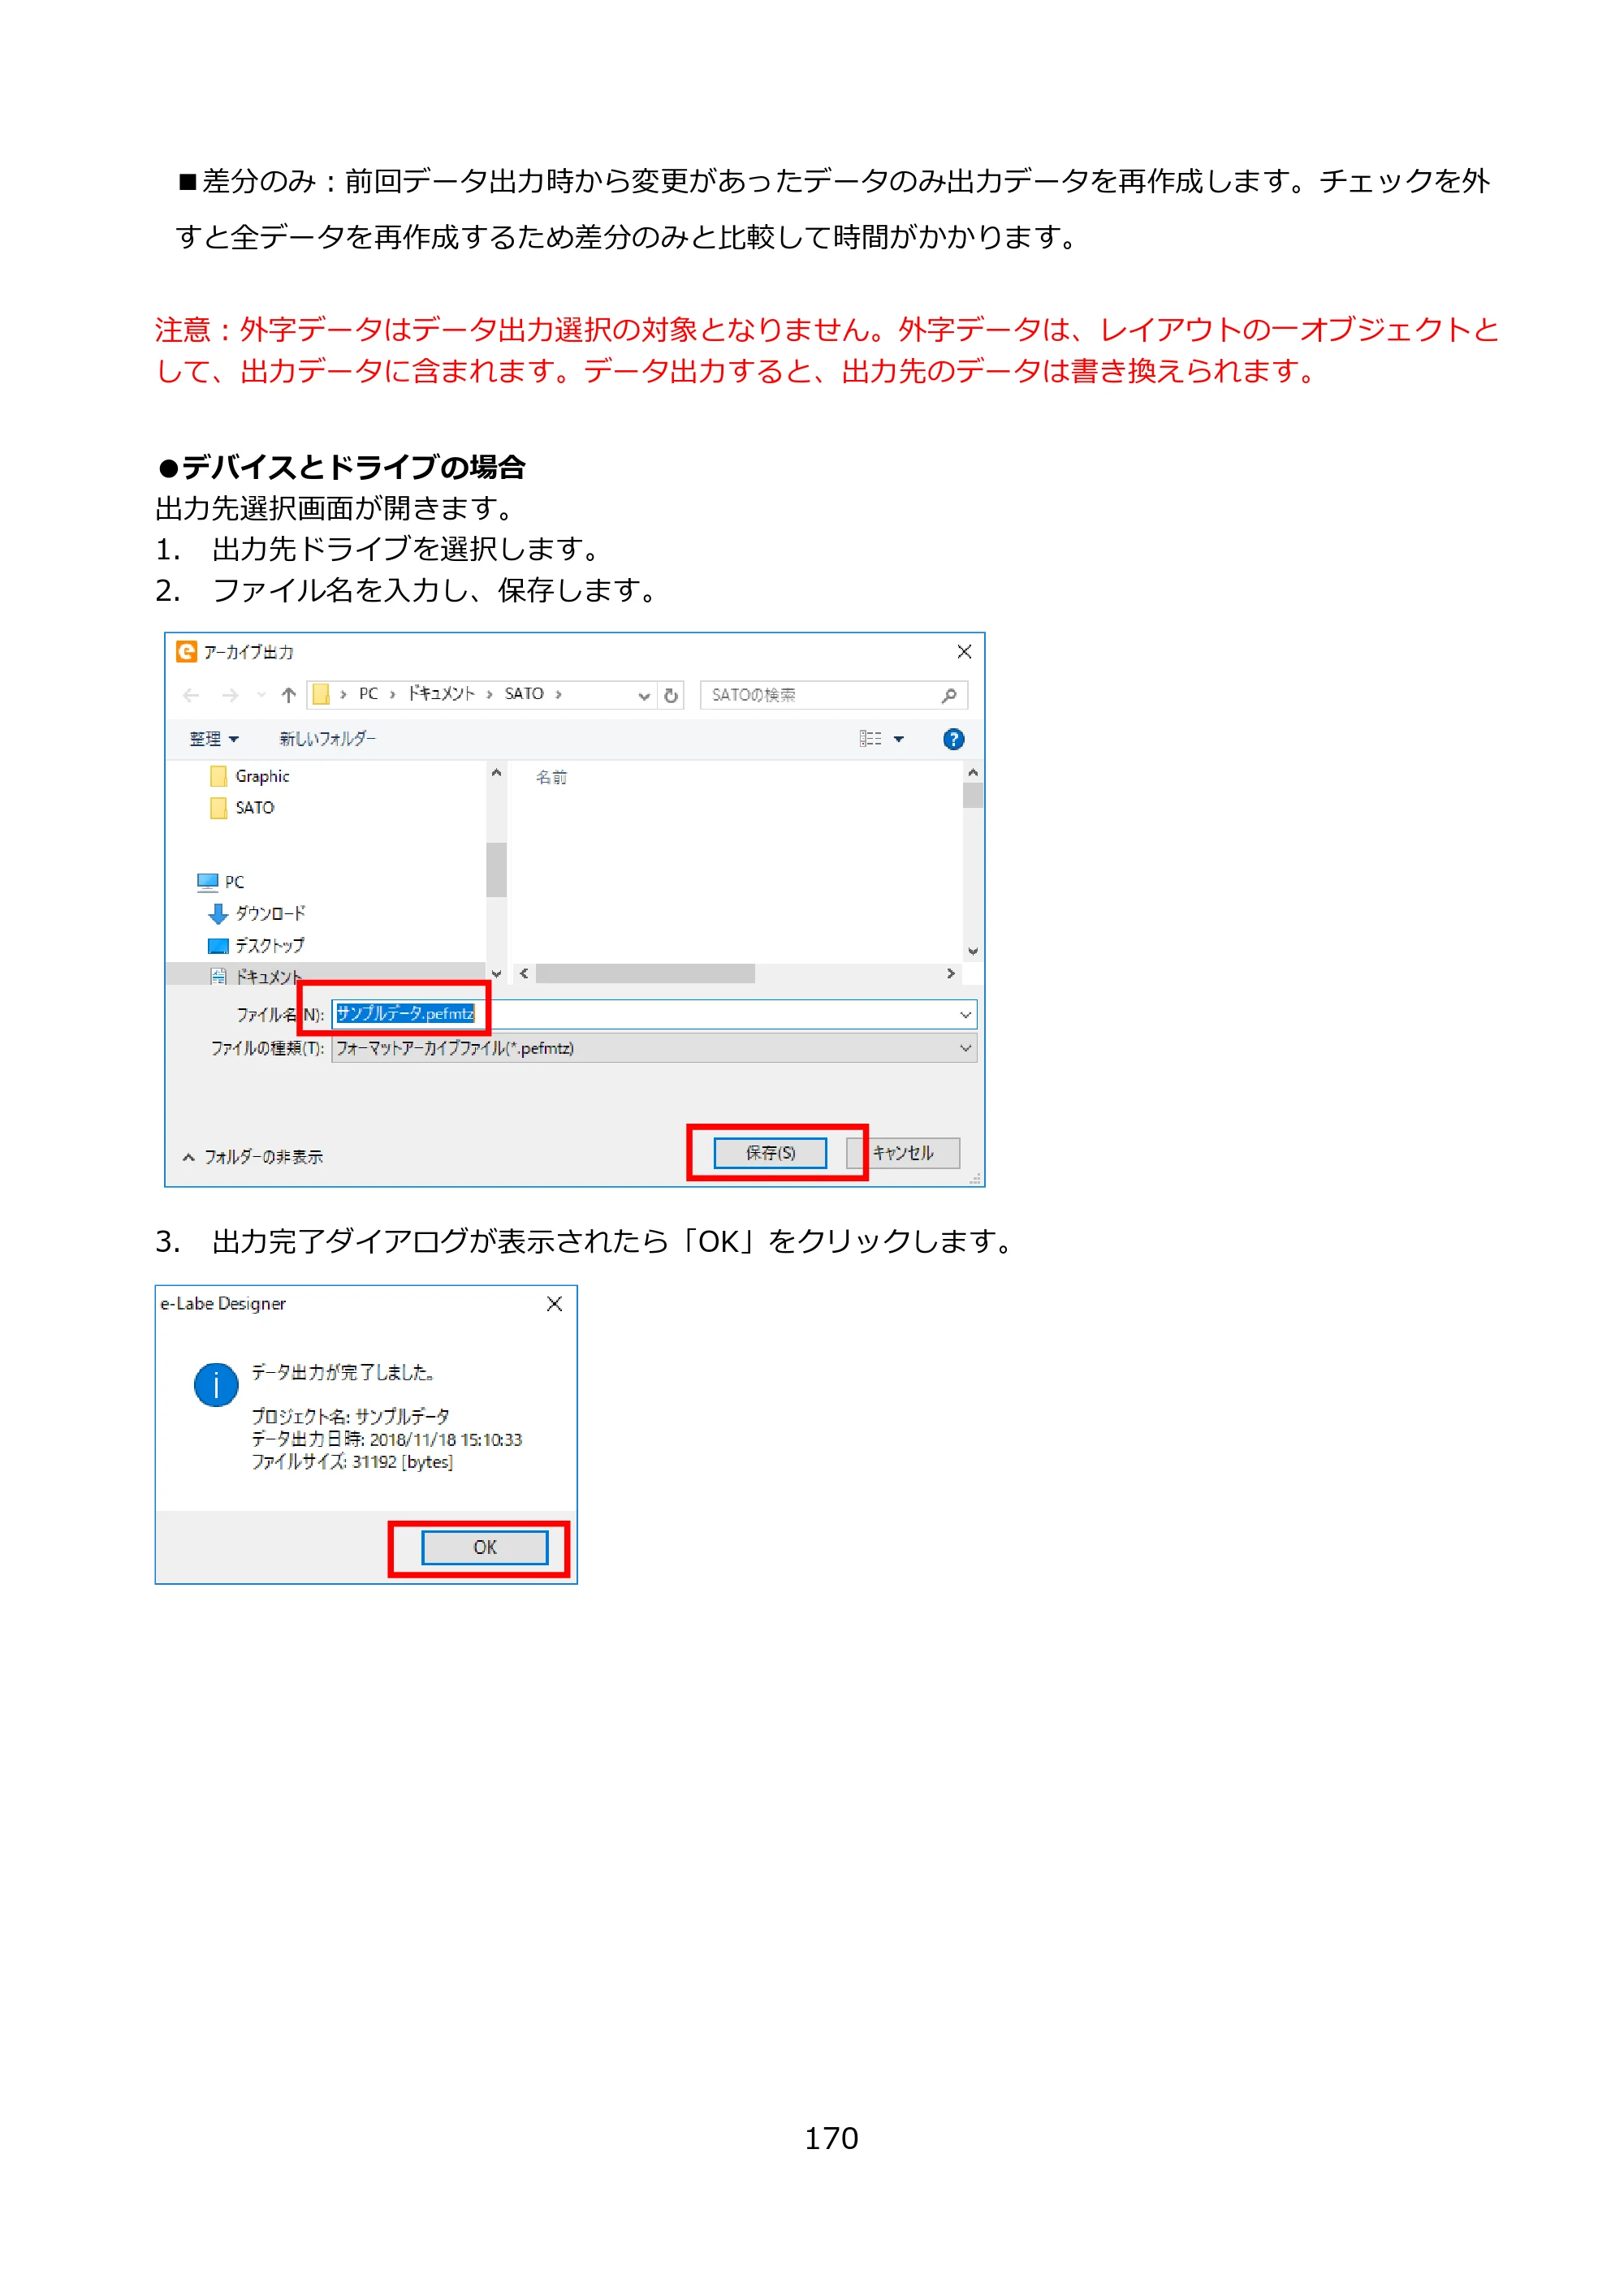The height and width of the screenshot is (2296, 1624).
Task: Refresh the SATO folder listing
Action: [671, 695]
